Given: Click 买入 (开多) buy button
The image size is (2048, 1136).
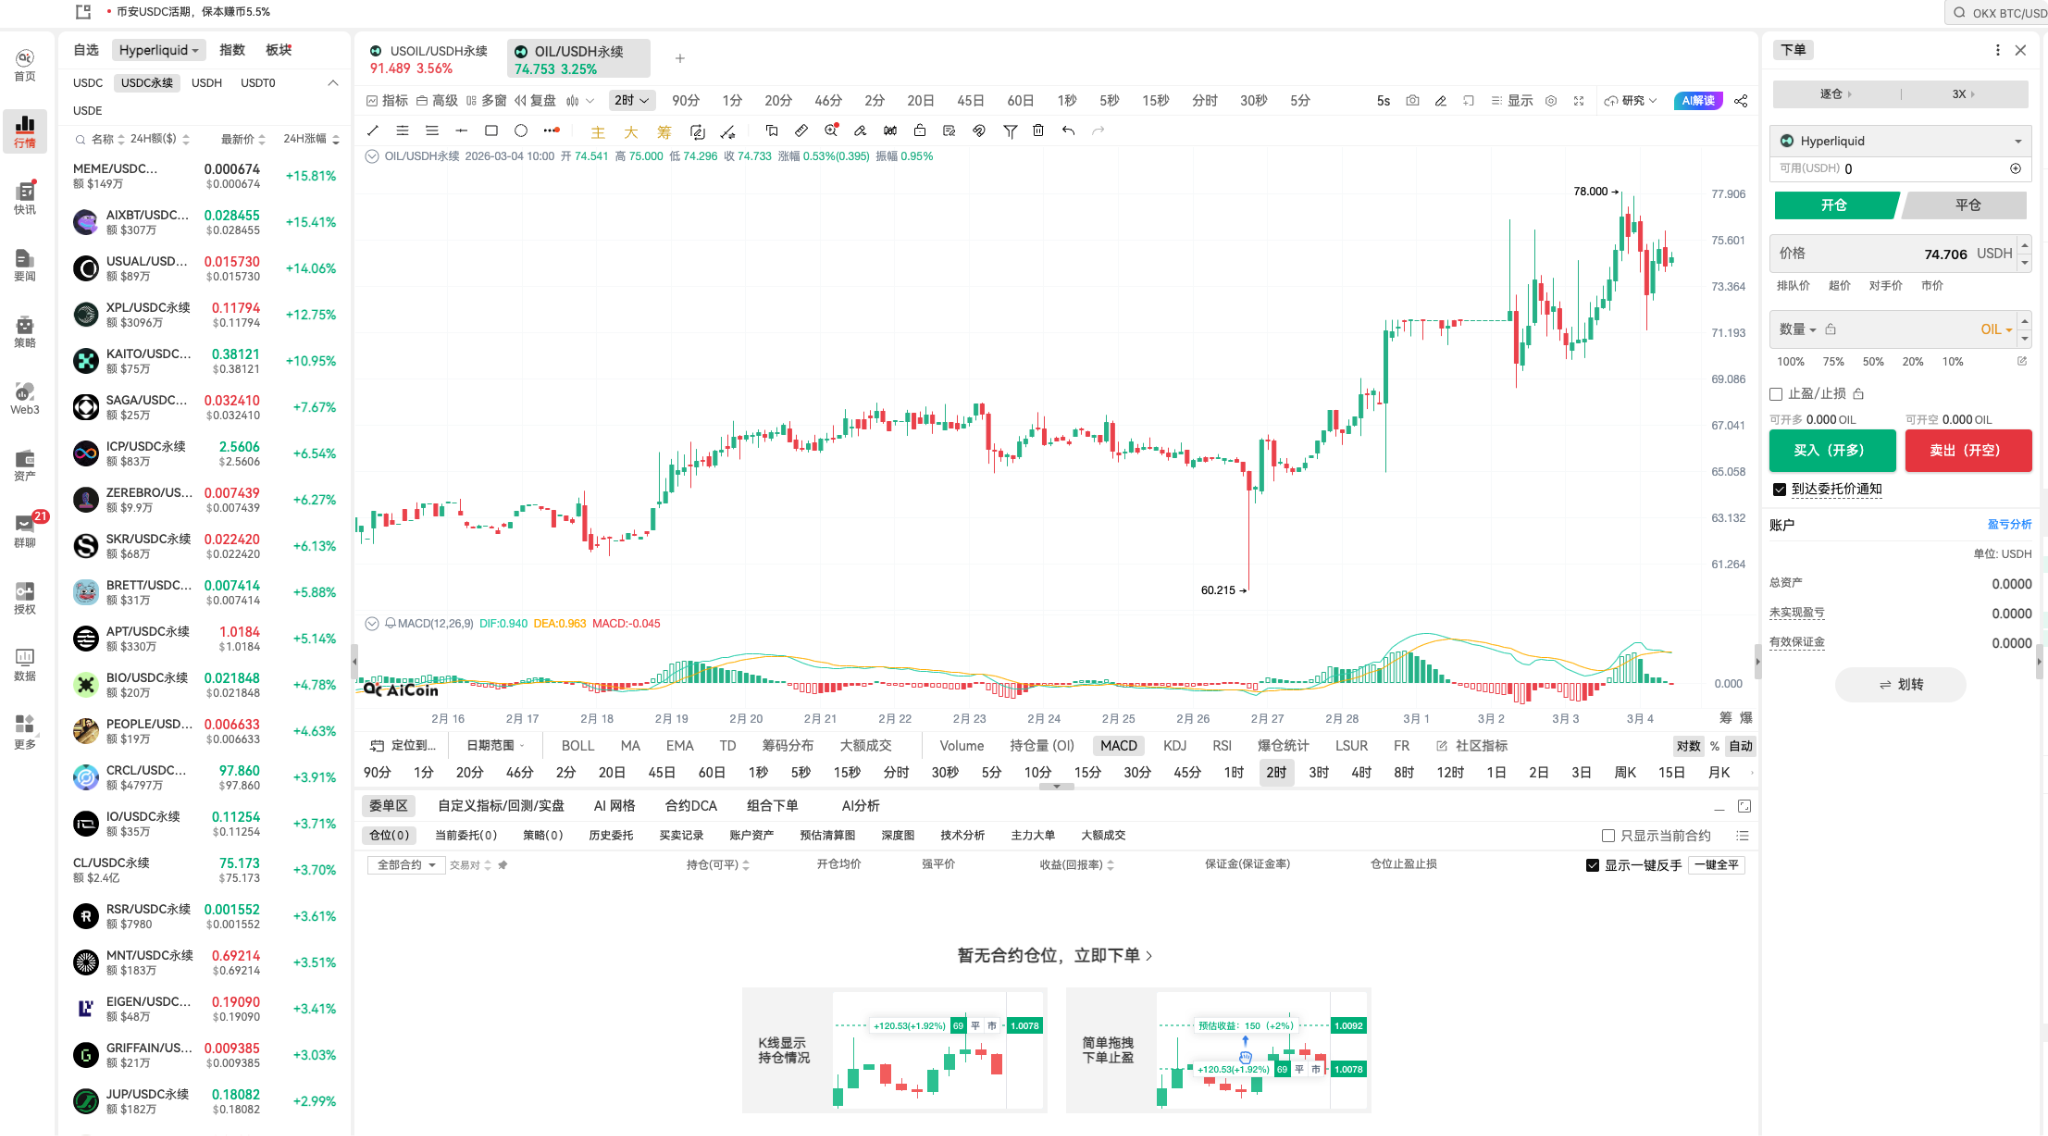Looking at the screenshot, I should click(x=1831, y=451).
